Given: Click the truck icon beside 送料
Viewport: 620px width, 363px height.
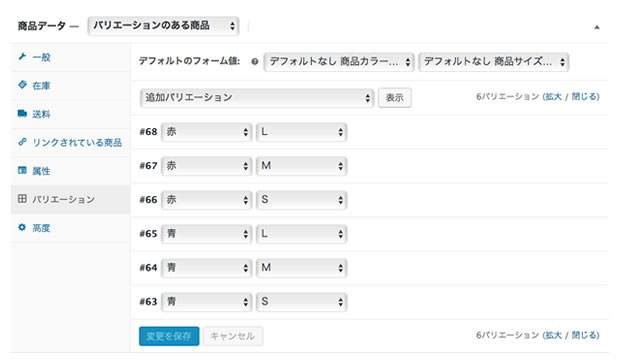Looking at the screenshot, I should click(22, 113).
